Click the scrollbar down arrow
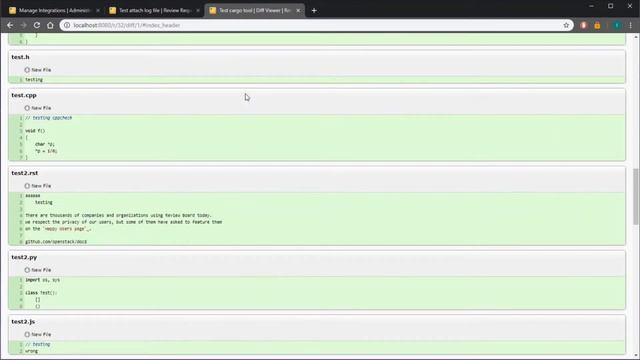This screenshot has width=640, height=360. [x=636, y=356]
